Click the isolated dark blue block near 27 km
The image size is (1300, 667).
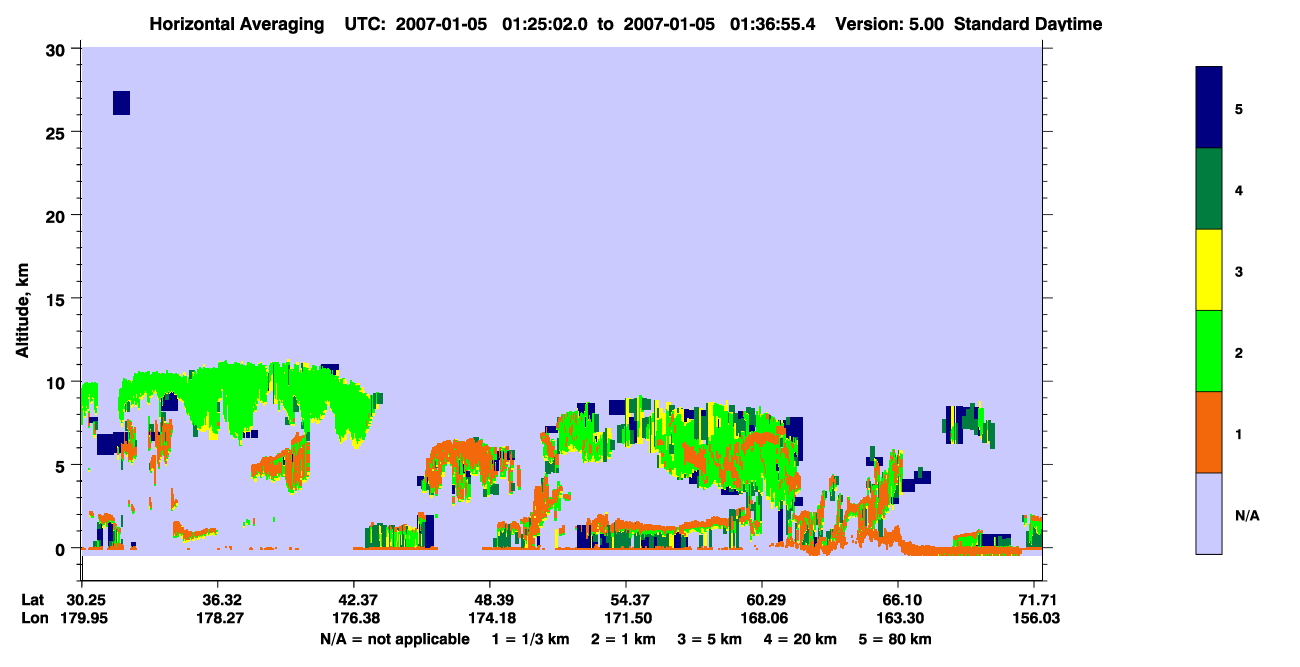click(121, 103)
